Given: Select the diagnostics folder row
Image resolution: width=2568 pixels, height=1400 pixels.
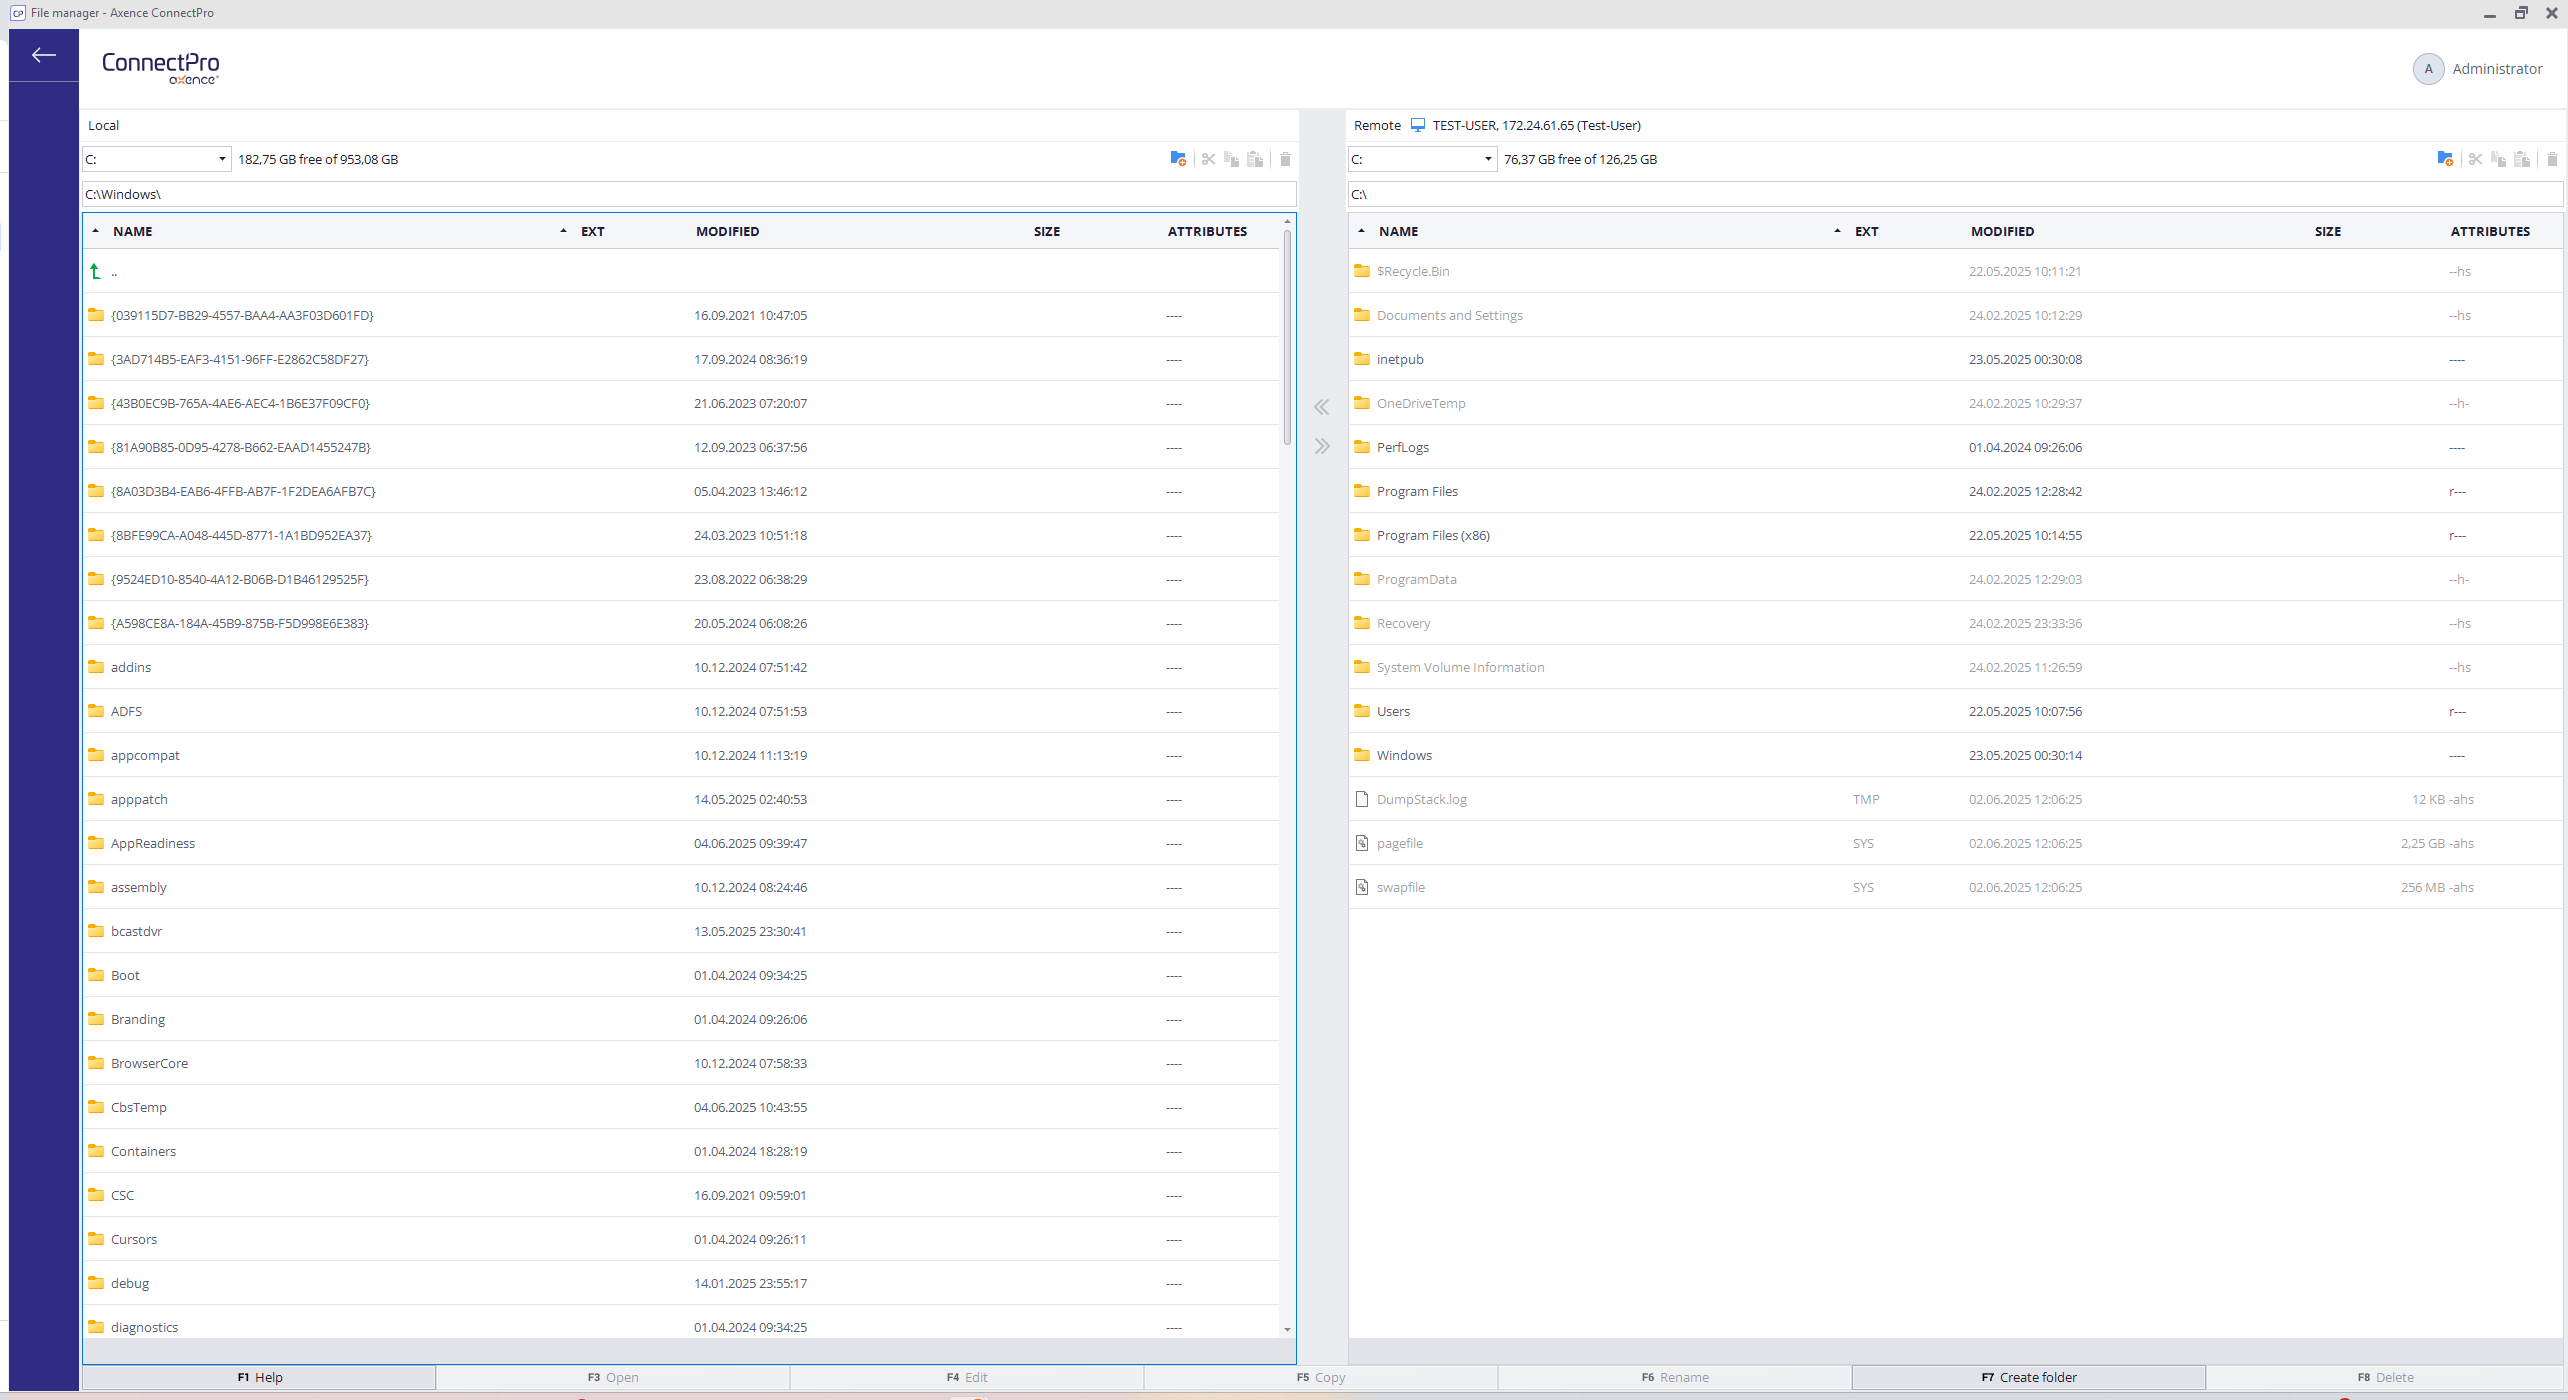Looking at the screenshot, I should coord(681,1324).
